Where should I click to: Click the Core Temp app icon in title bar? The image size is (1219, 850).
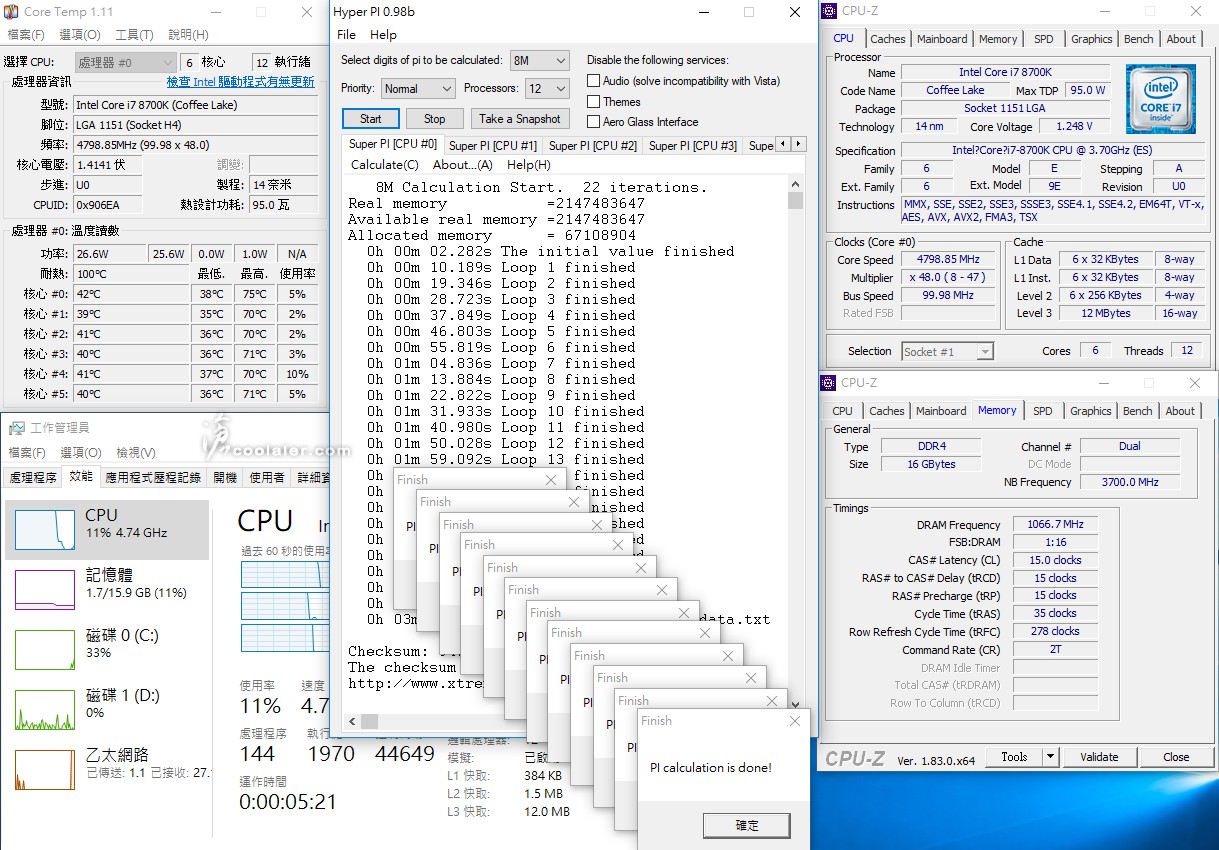12,12
